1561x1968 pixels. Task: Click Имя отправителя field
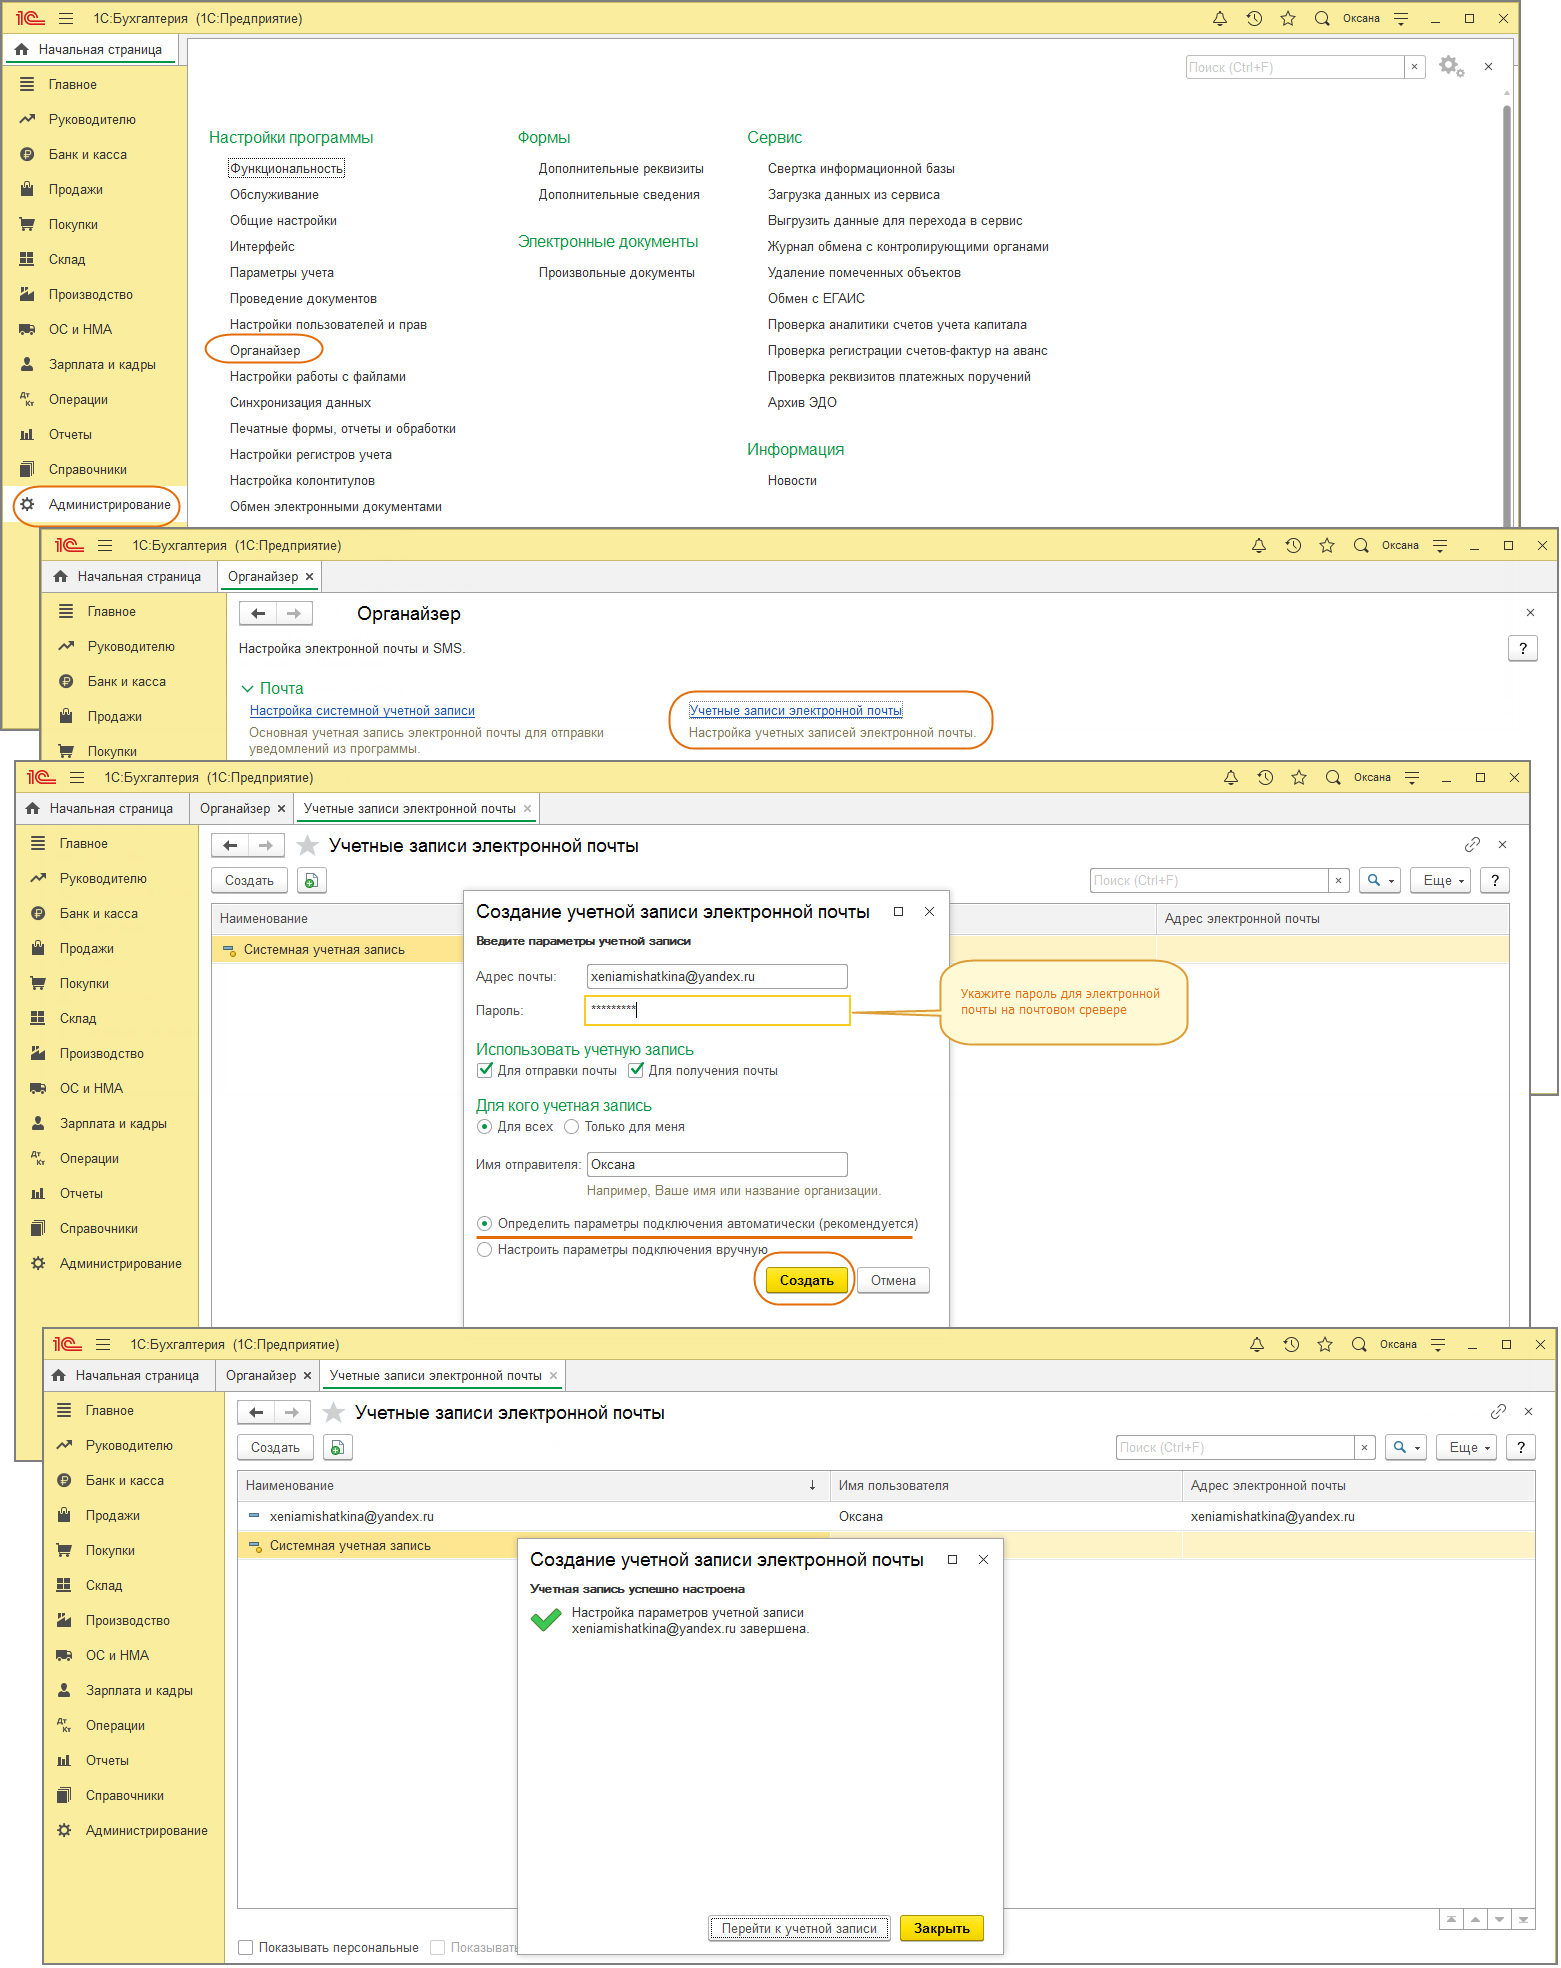click(717, 1164)
